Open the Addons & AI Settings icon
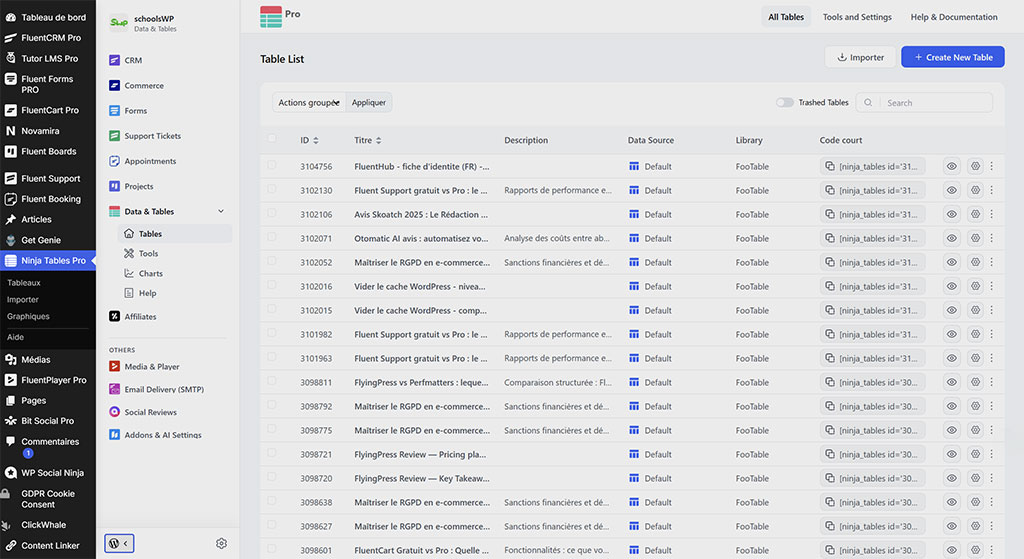1024x559 pixels. click(114, 434)
